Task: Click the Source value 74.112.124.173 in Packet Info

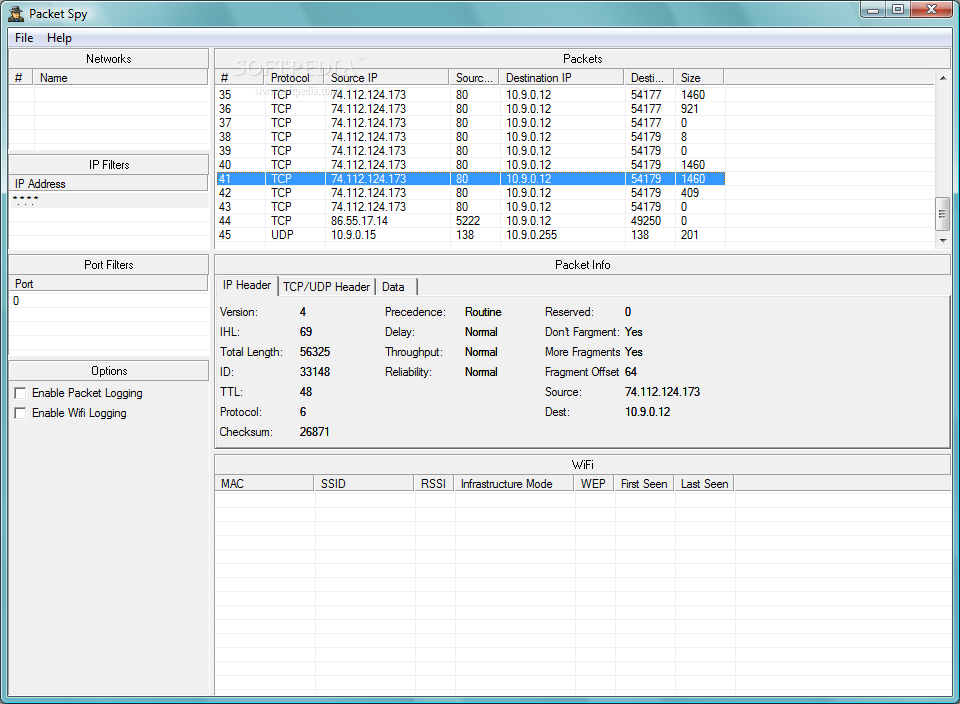Action: tap(662, 392)
